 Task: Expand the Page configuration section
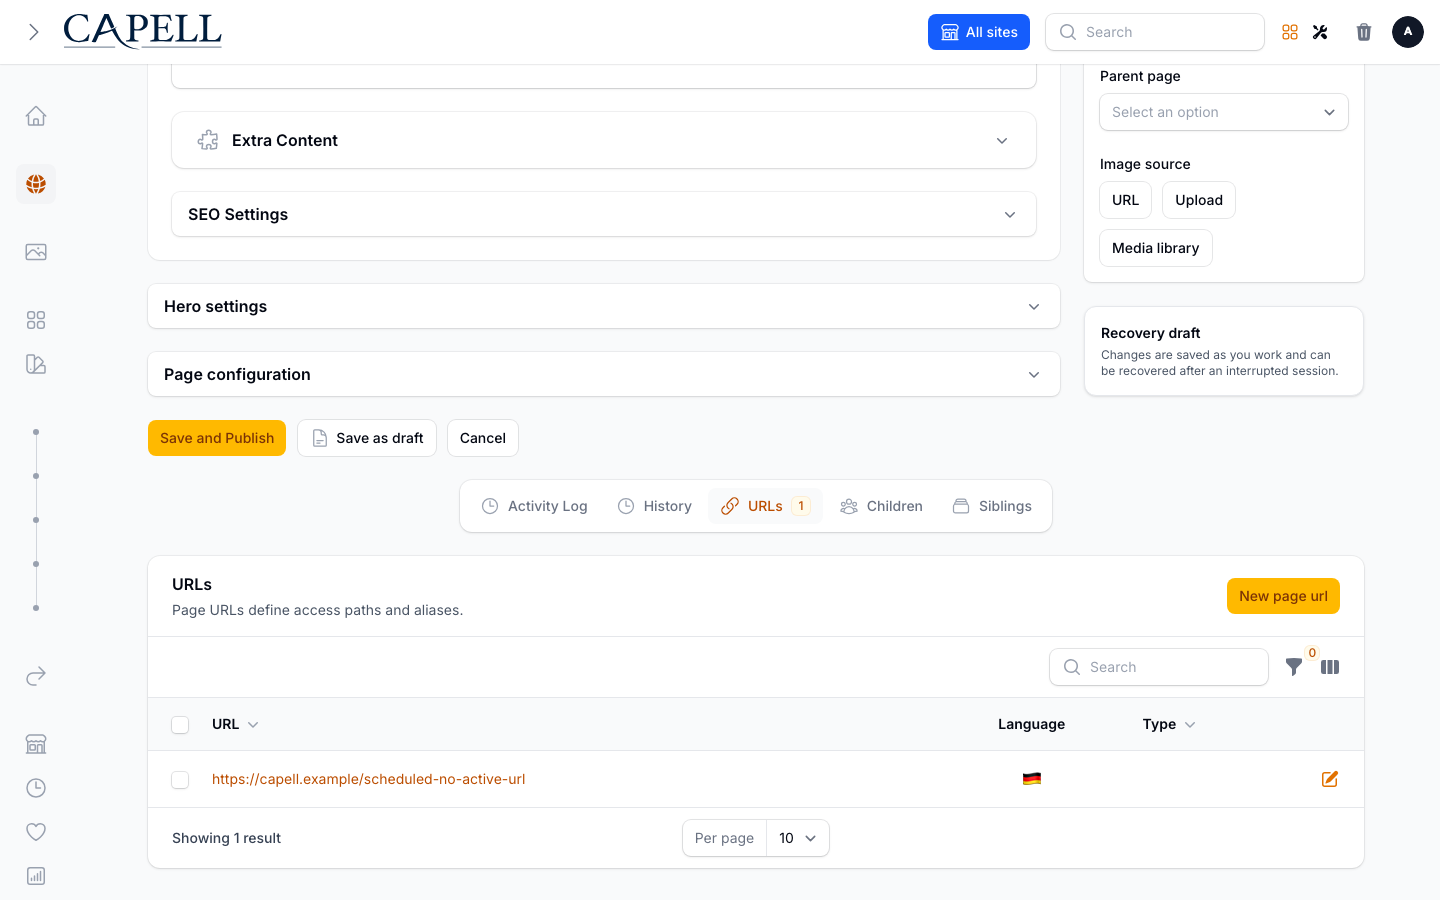tap(604, 374)
